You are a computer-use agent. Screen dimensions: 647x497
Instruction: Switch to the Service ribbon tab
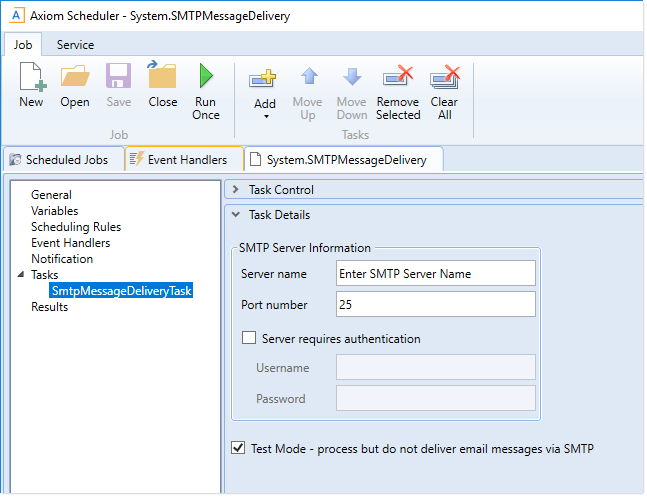(75, 45)
